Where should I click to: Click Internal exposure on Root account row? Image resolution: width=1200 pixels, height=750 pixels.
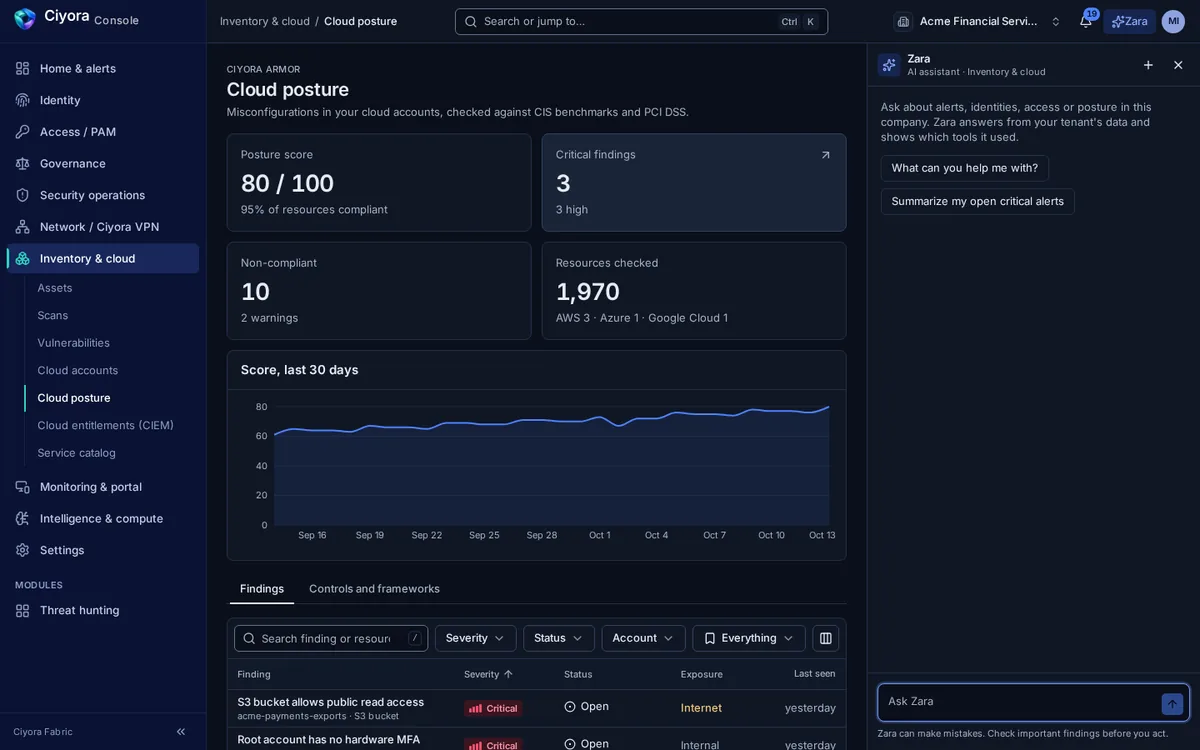[x=700, y=745]
